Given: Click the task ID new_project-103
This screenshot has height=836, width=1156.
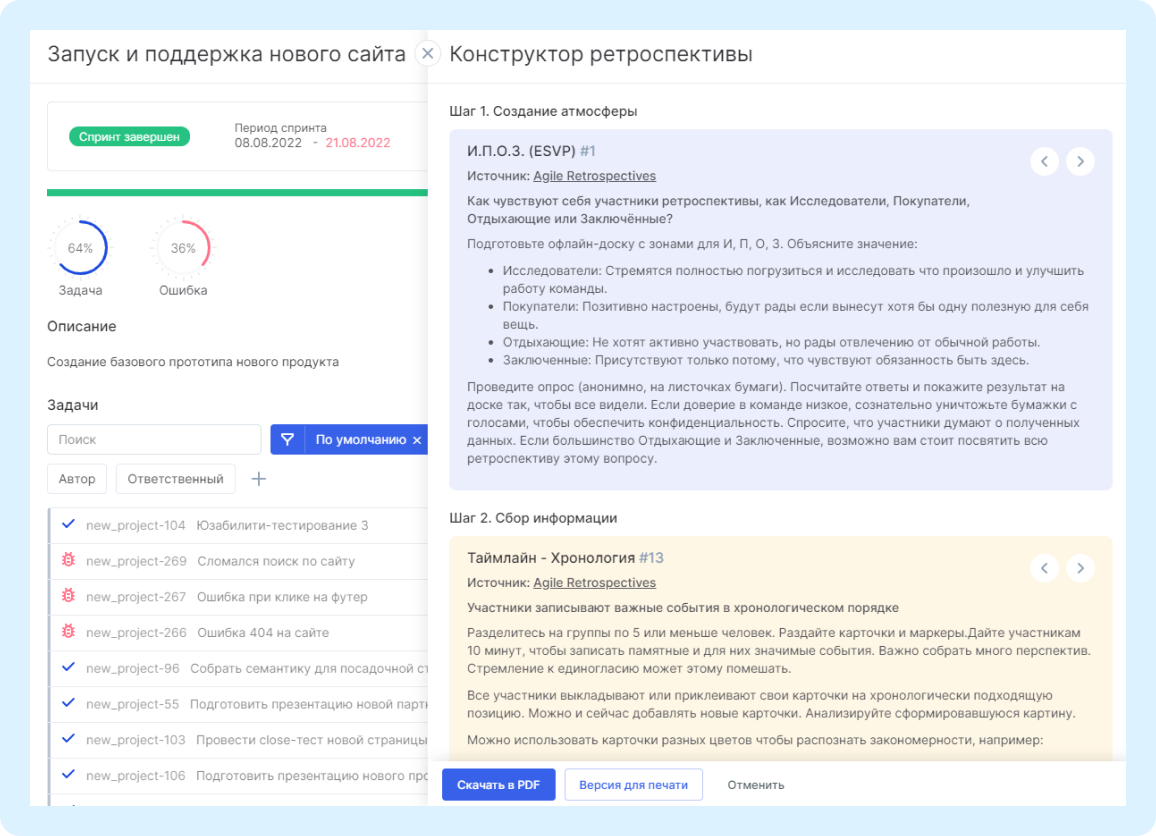Looking at the screenshot, I should coord(136,740).
